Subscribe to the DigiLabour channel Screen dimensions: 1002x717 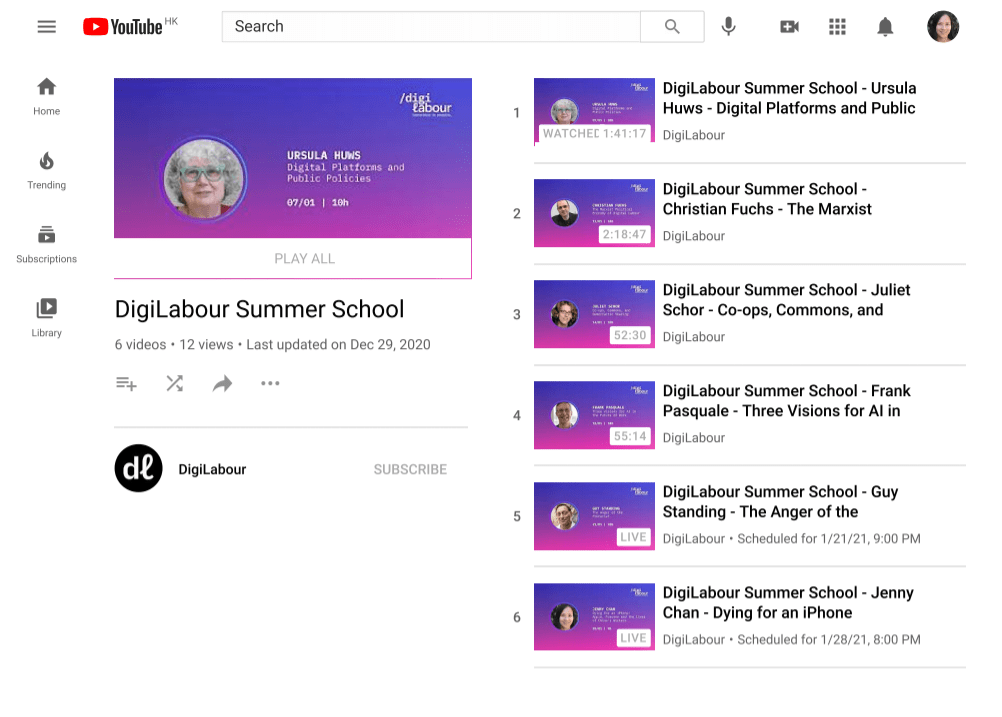410,469
